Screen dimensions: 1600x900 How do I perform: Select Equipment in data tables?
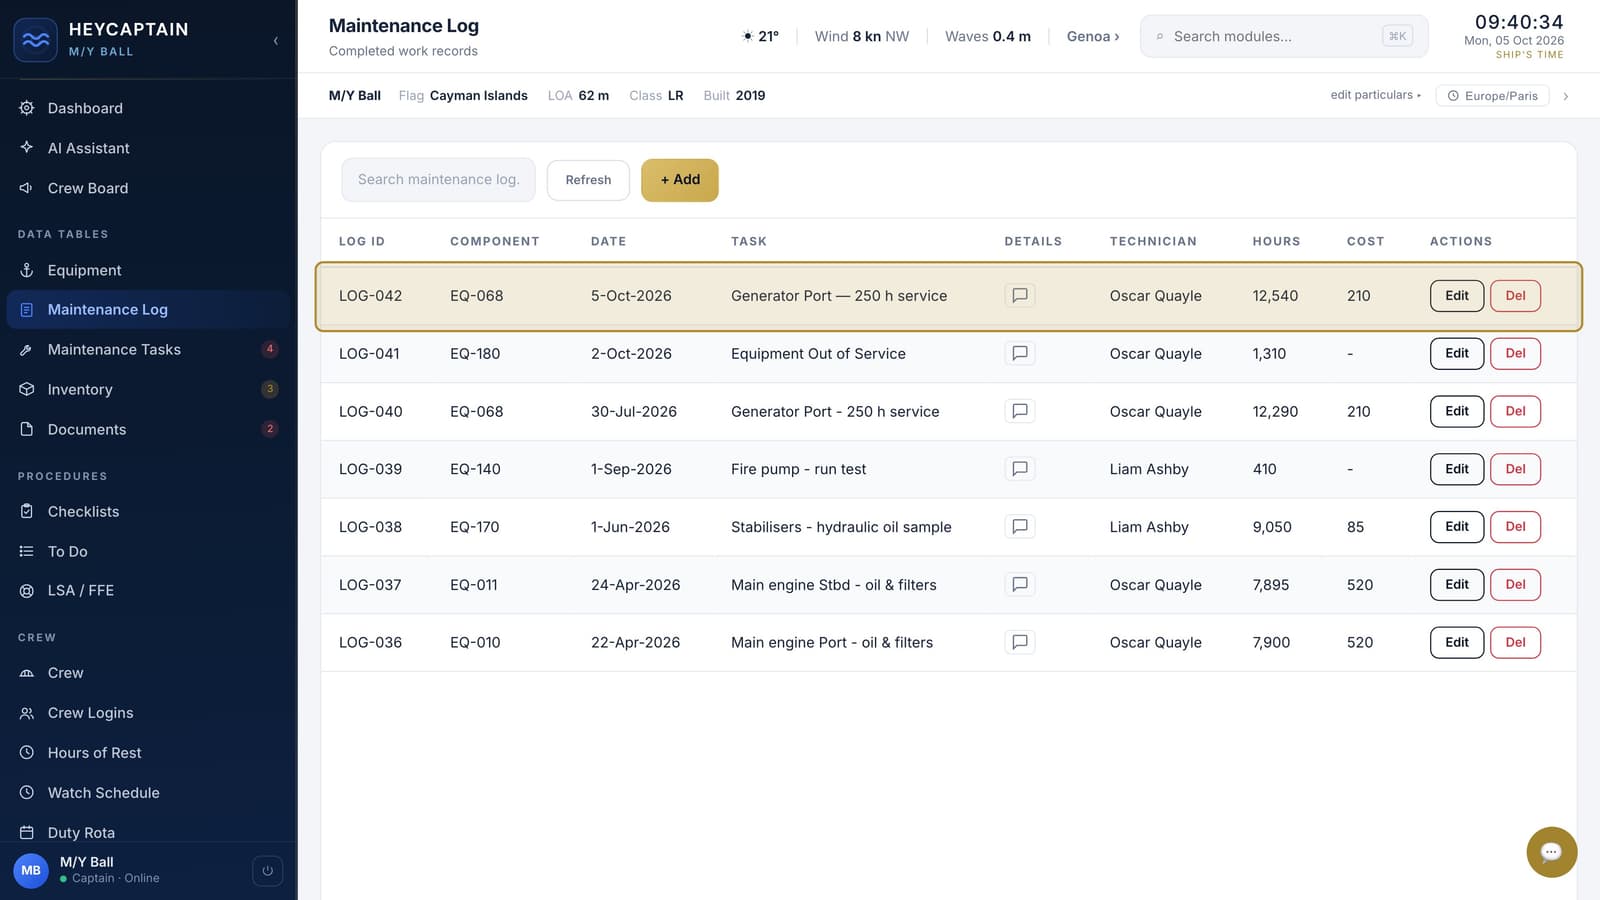coord(148,270)
